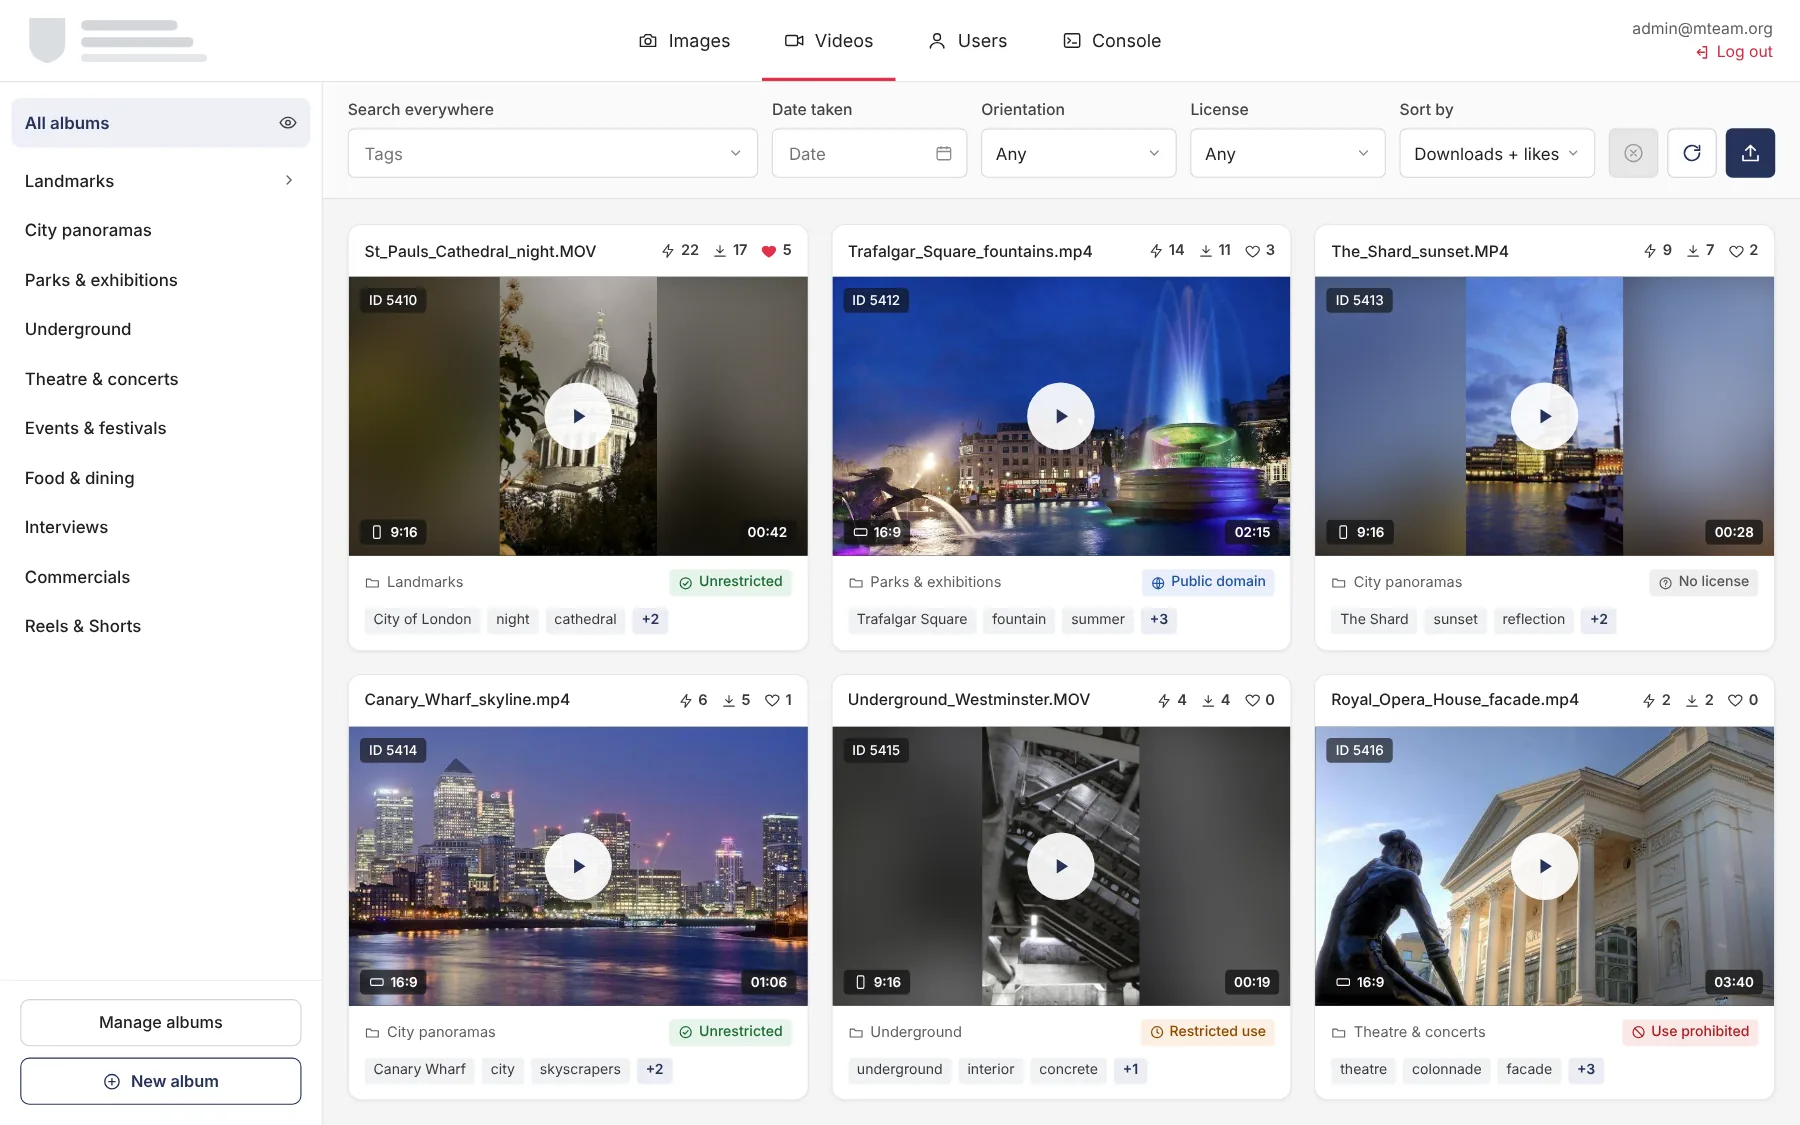Click the clear filters icon button

[x=1633, y=153]
